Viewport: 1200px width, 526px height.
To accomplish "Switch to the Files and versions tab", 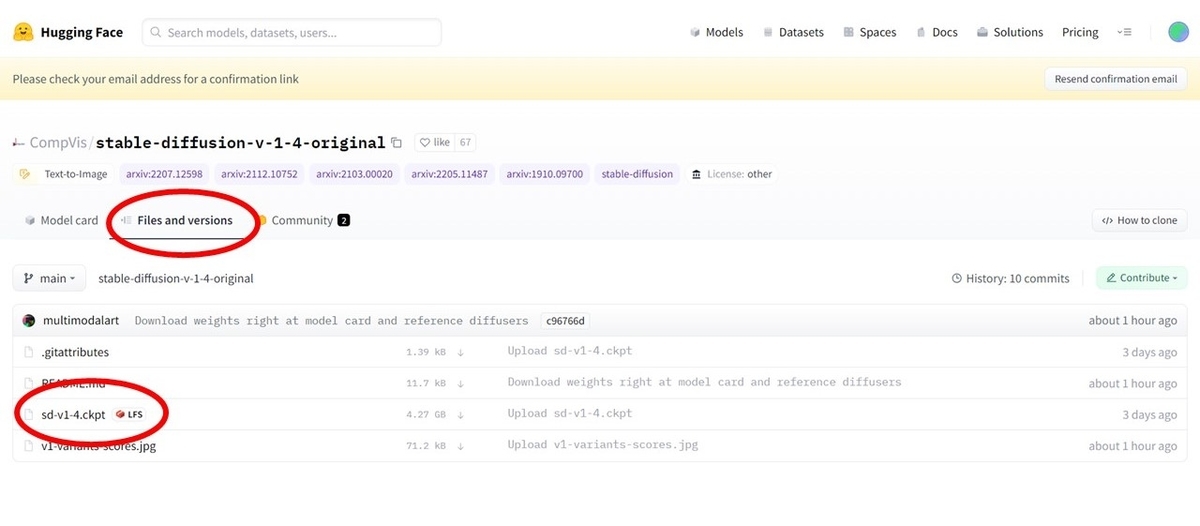I will click(x=177, y=220).
